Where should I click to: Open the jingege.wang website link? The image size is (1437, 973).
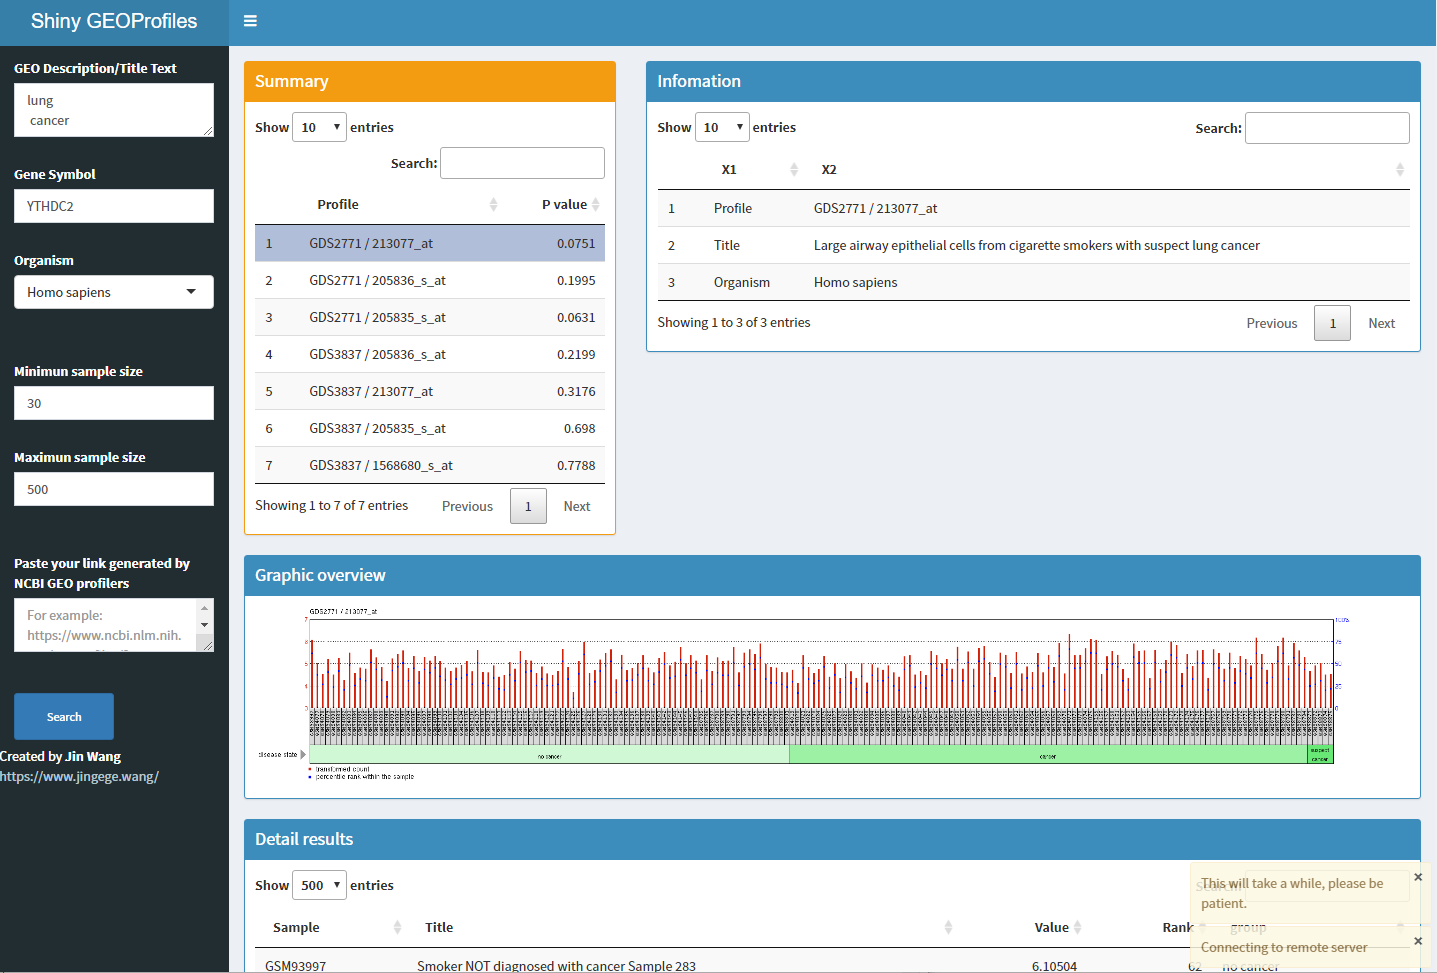[79, 776]
